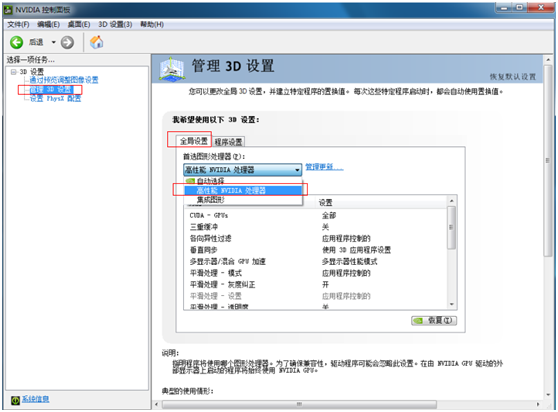Open the 桌面(E) menu
The image size is (558, 412).
(x=79, y=24)
